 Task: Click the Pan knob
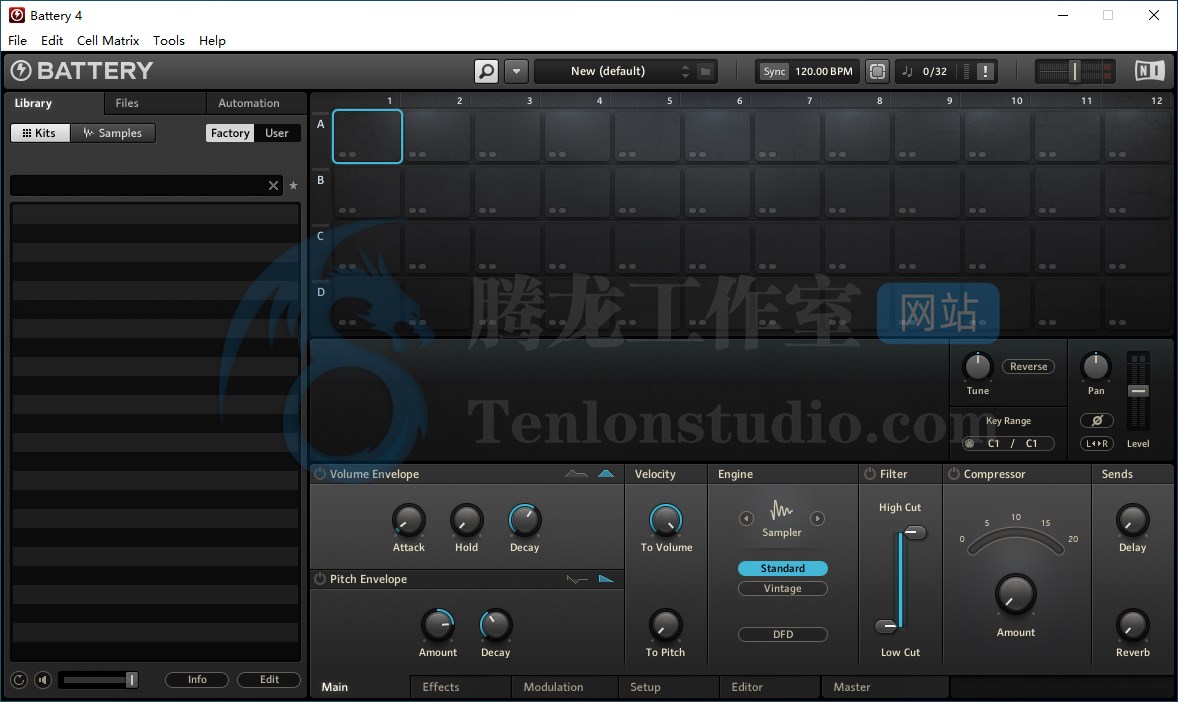coord(1095,367)
